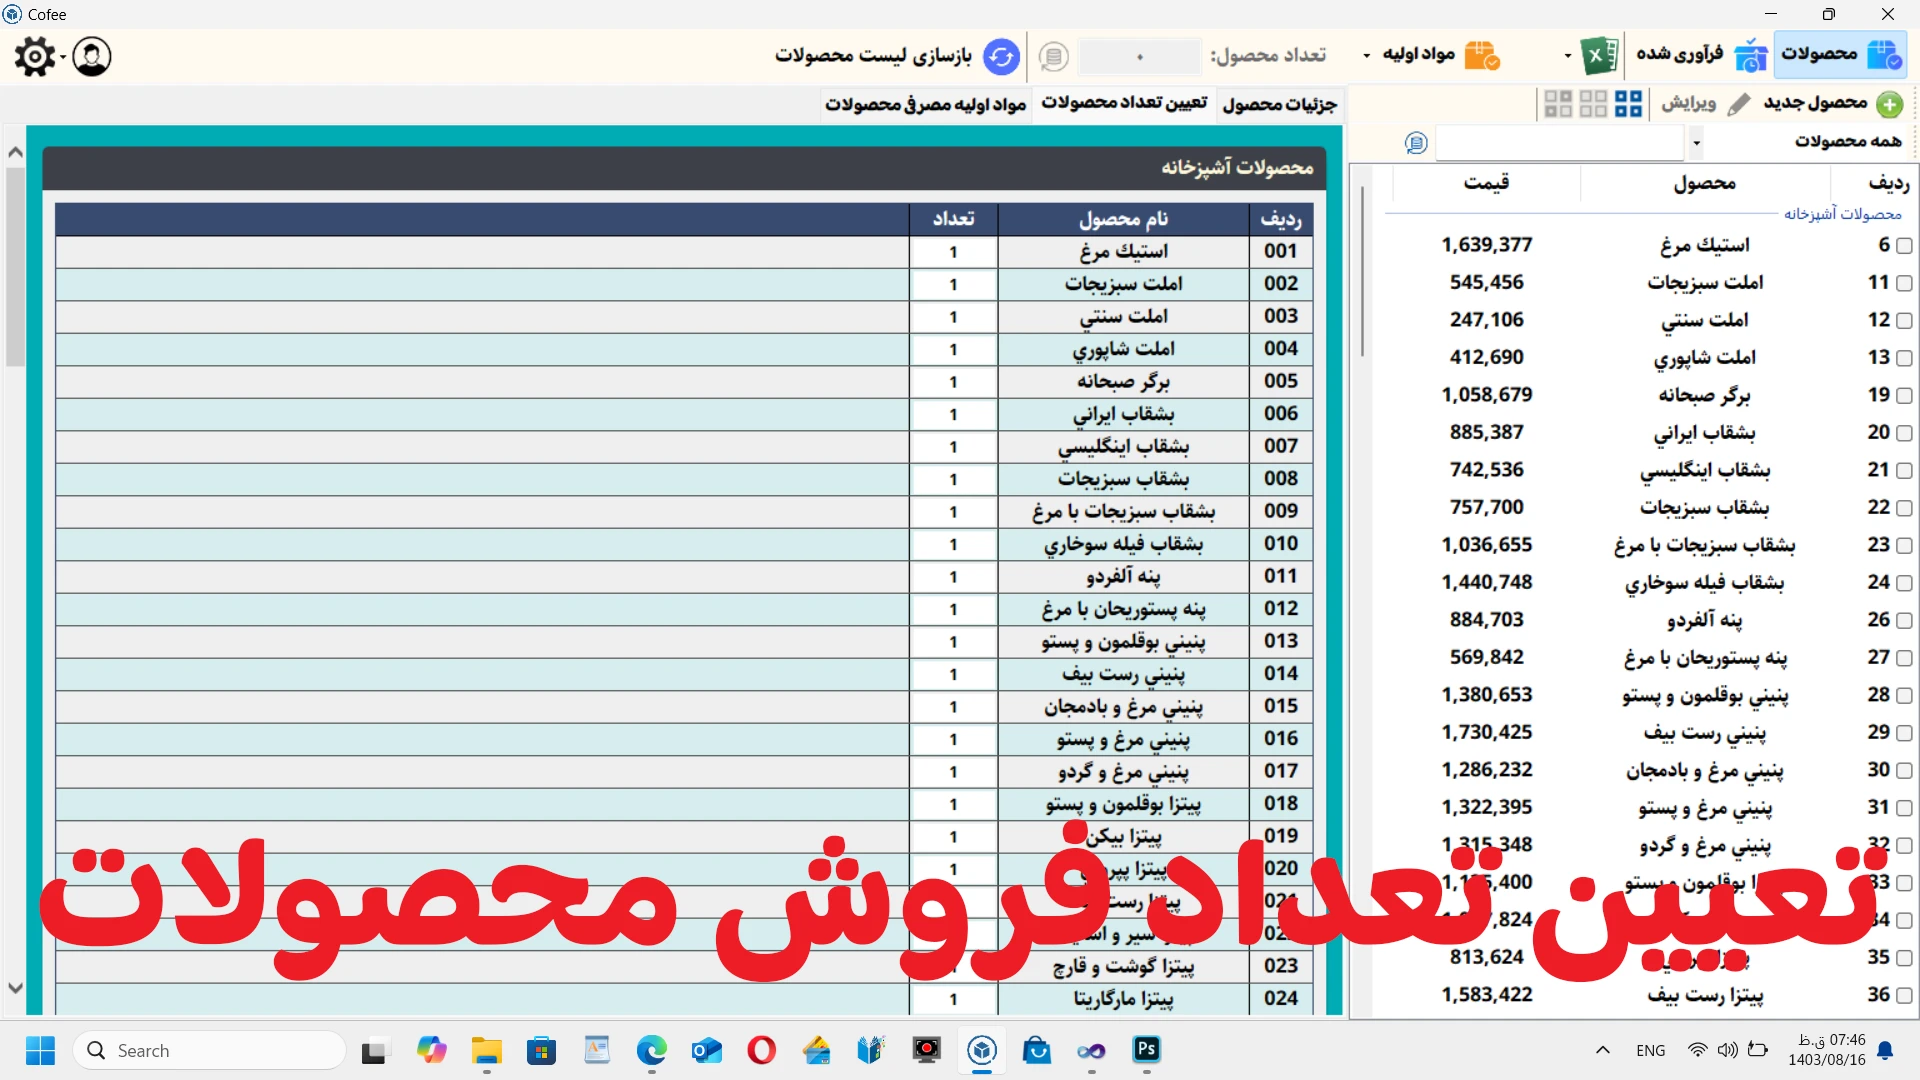Viewport: 1920px width, 1080px height.
Task: Expand the مواد اولیه dropdown arrow
Action: point(1367,56)
